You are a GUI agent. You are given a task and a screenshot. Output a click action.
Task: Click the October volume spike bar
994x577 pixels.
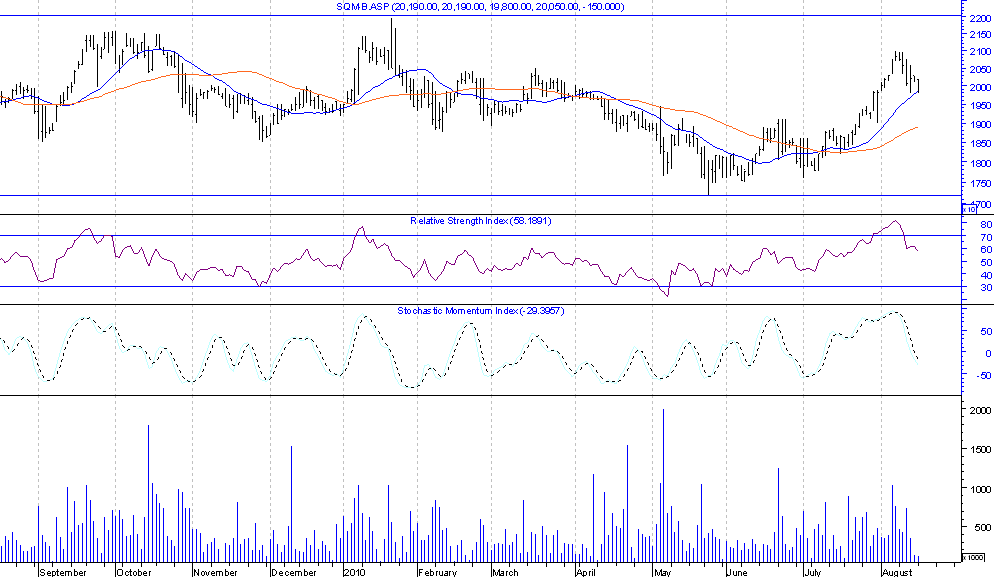(148, 494)
